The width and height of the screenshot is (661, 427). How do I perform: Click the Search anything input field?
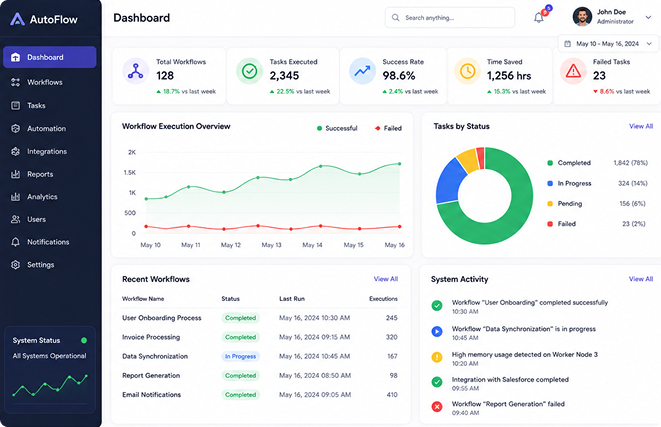click(x=450, y=18)
